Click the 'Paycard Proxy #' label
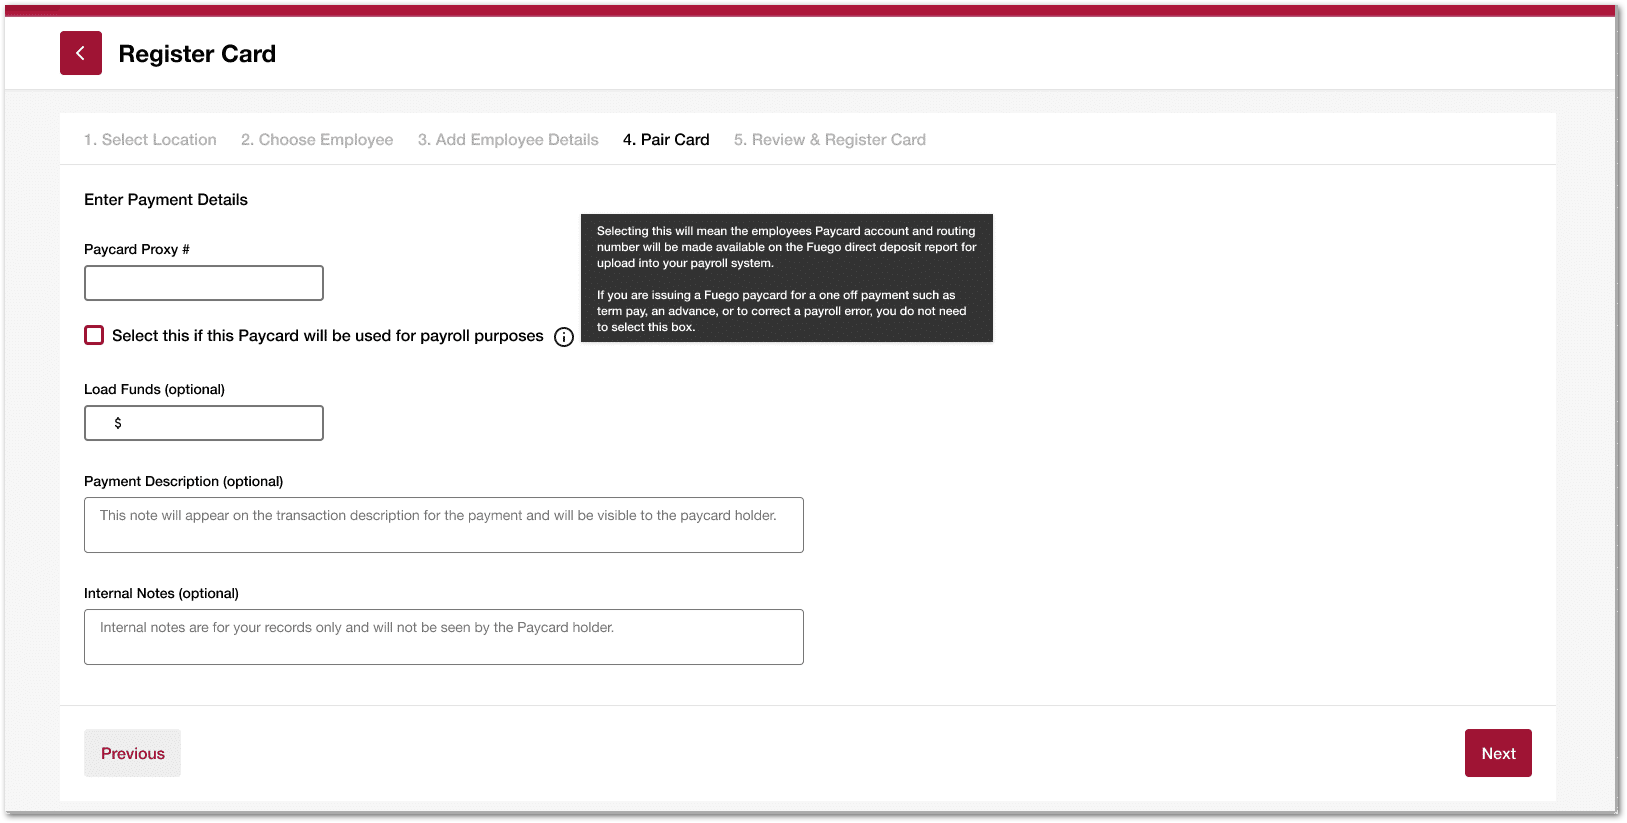 click(137, 249)
